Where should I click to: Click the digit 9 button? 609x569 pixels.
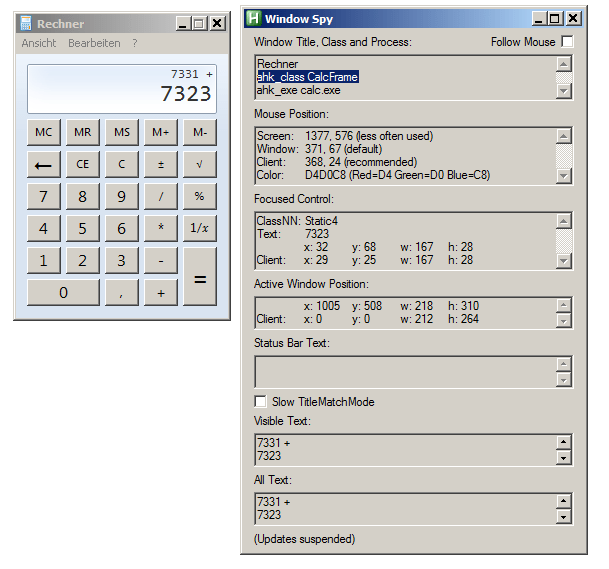[x=122, y=196]
